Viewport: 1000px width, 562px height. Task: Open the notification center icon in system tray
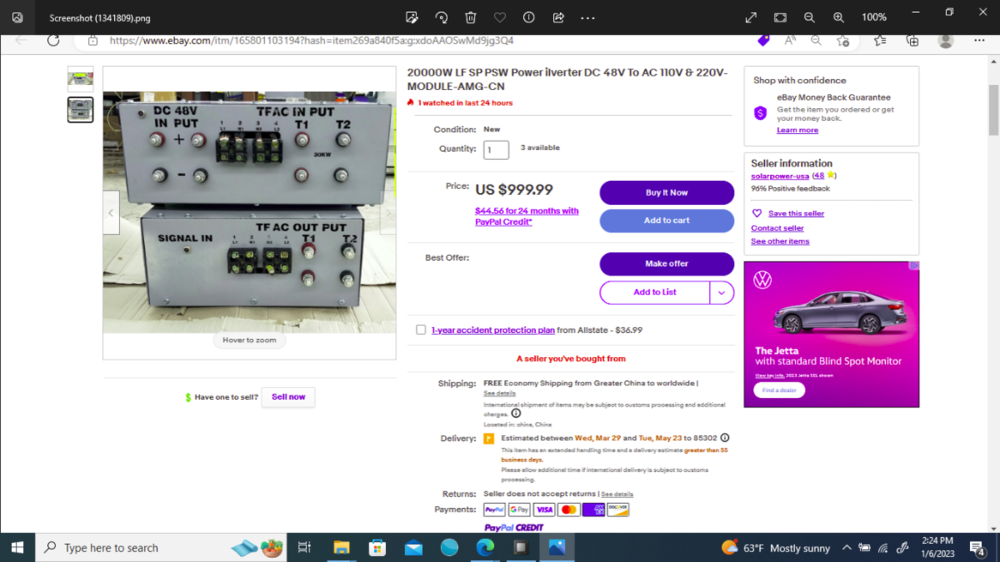tap(978, 548)
